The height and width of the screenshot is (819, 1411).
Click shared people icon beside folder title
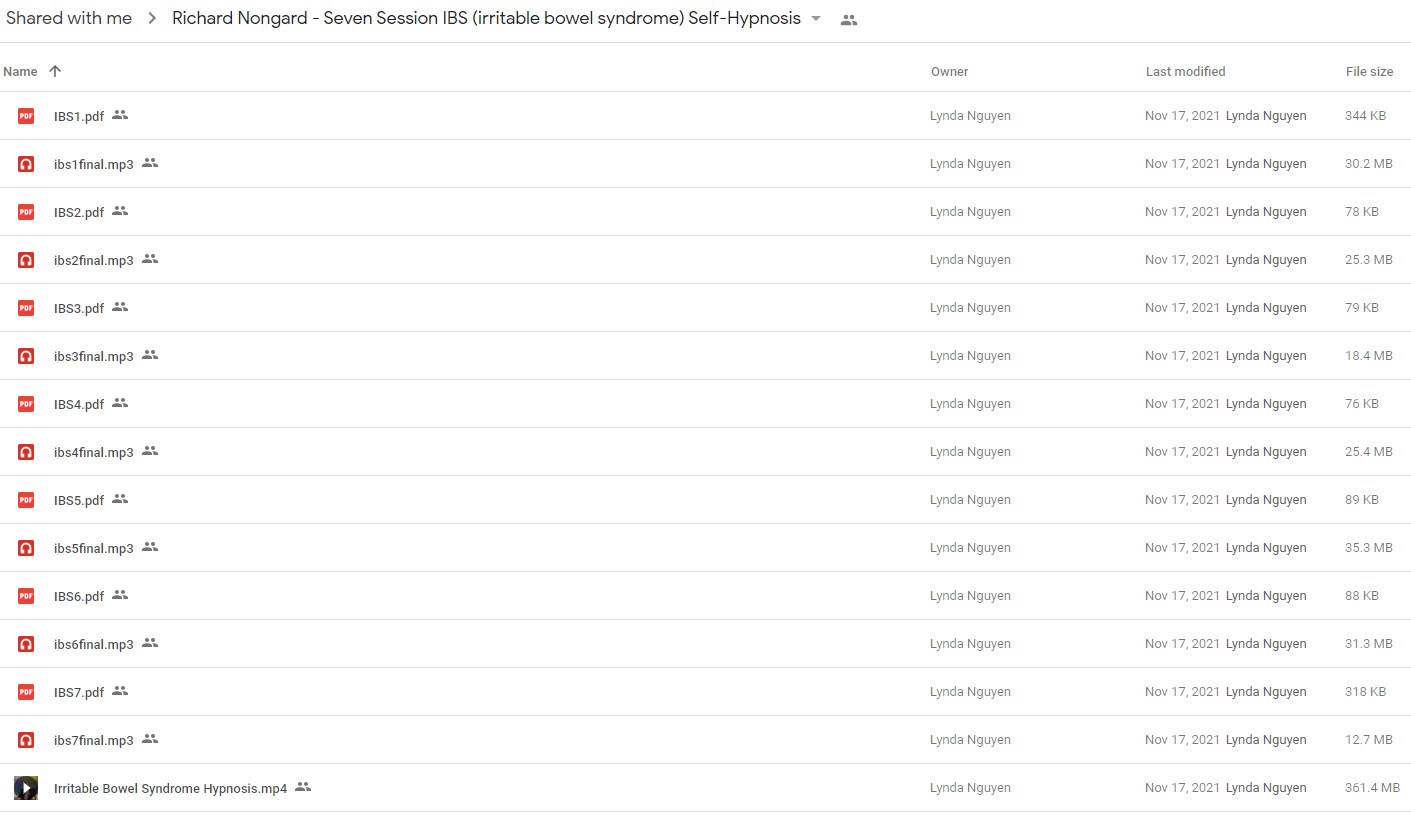(849, 20)
